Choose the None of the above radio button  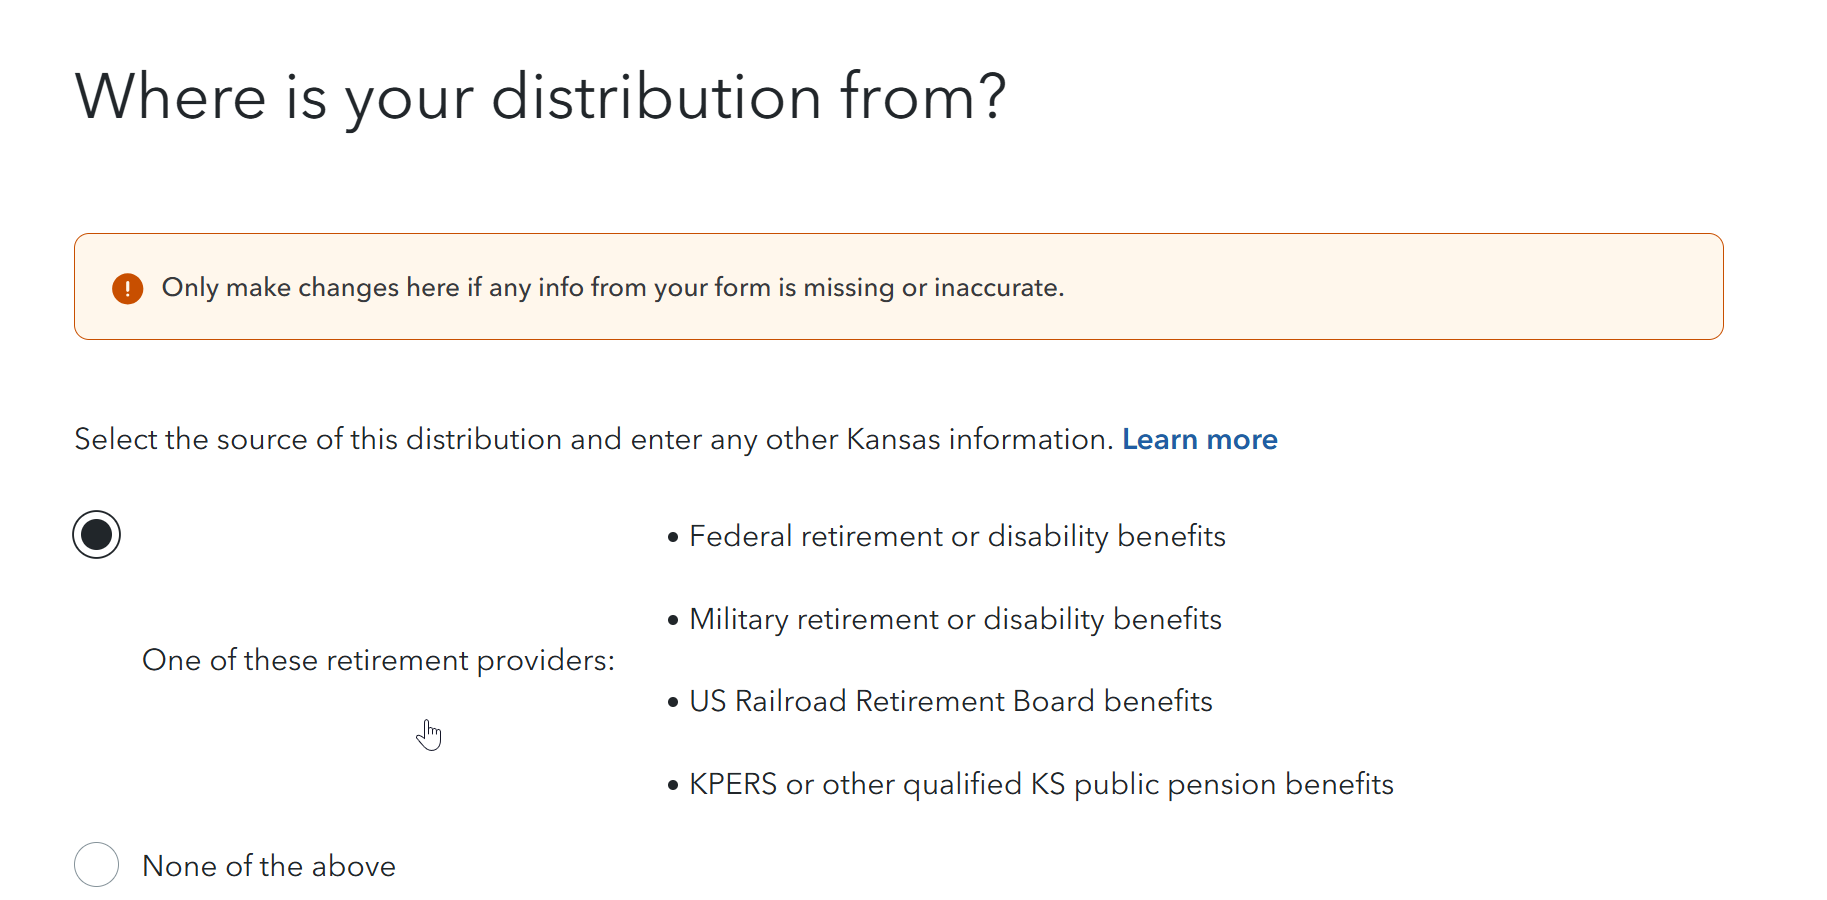[x=97, y=864]
